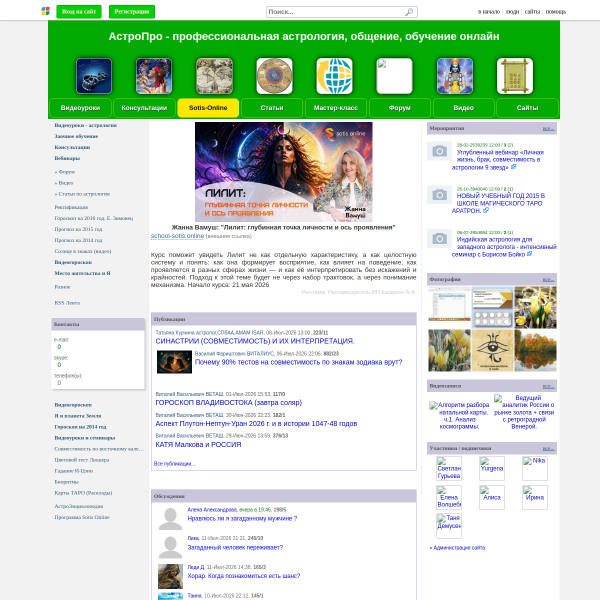
Task: Open Прогноз на 2015 год sidebar item
Action: click(x=78, y=229)
